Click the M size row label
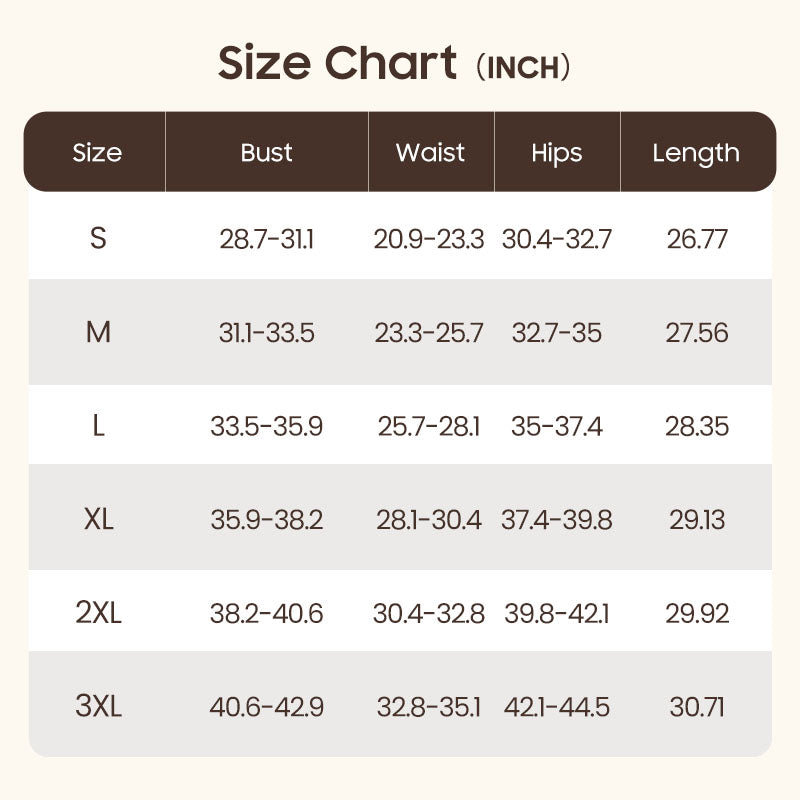 (x=98, y=333)
